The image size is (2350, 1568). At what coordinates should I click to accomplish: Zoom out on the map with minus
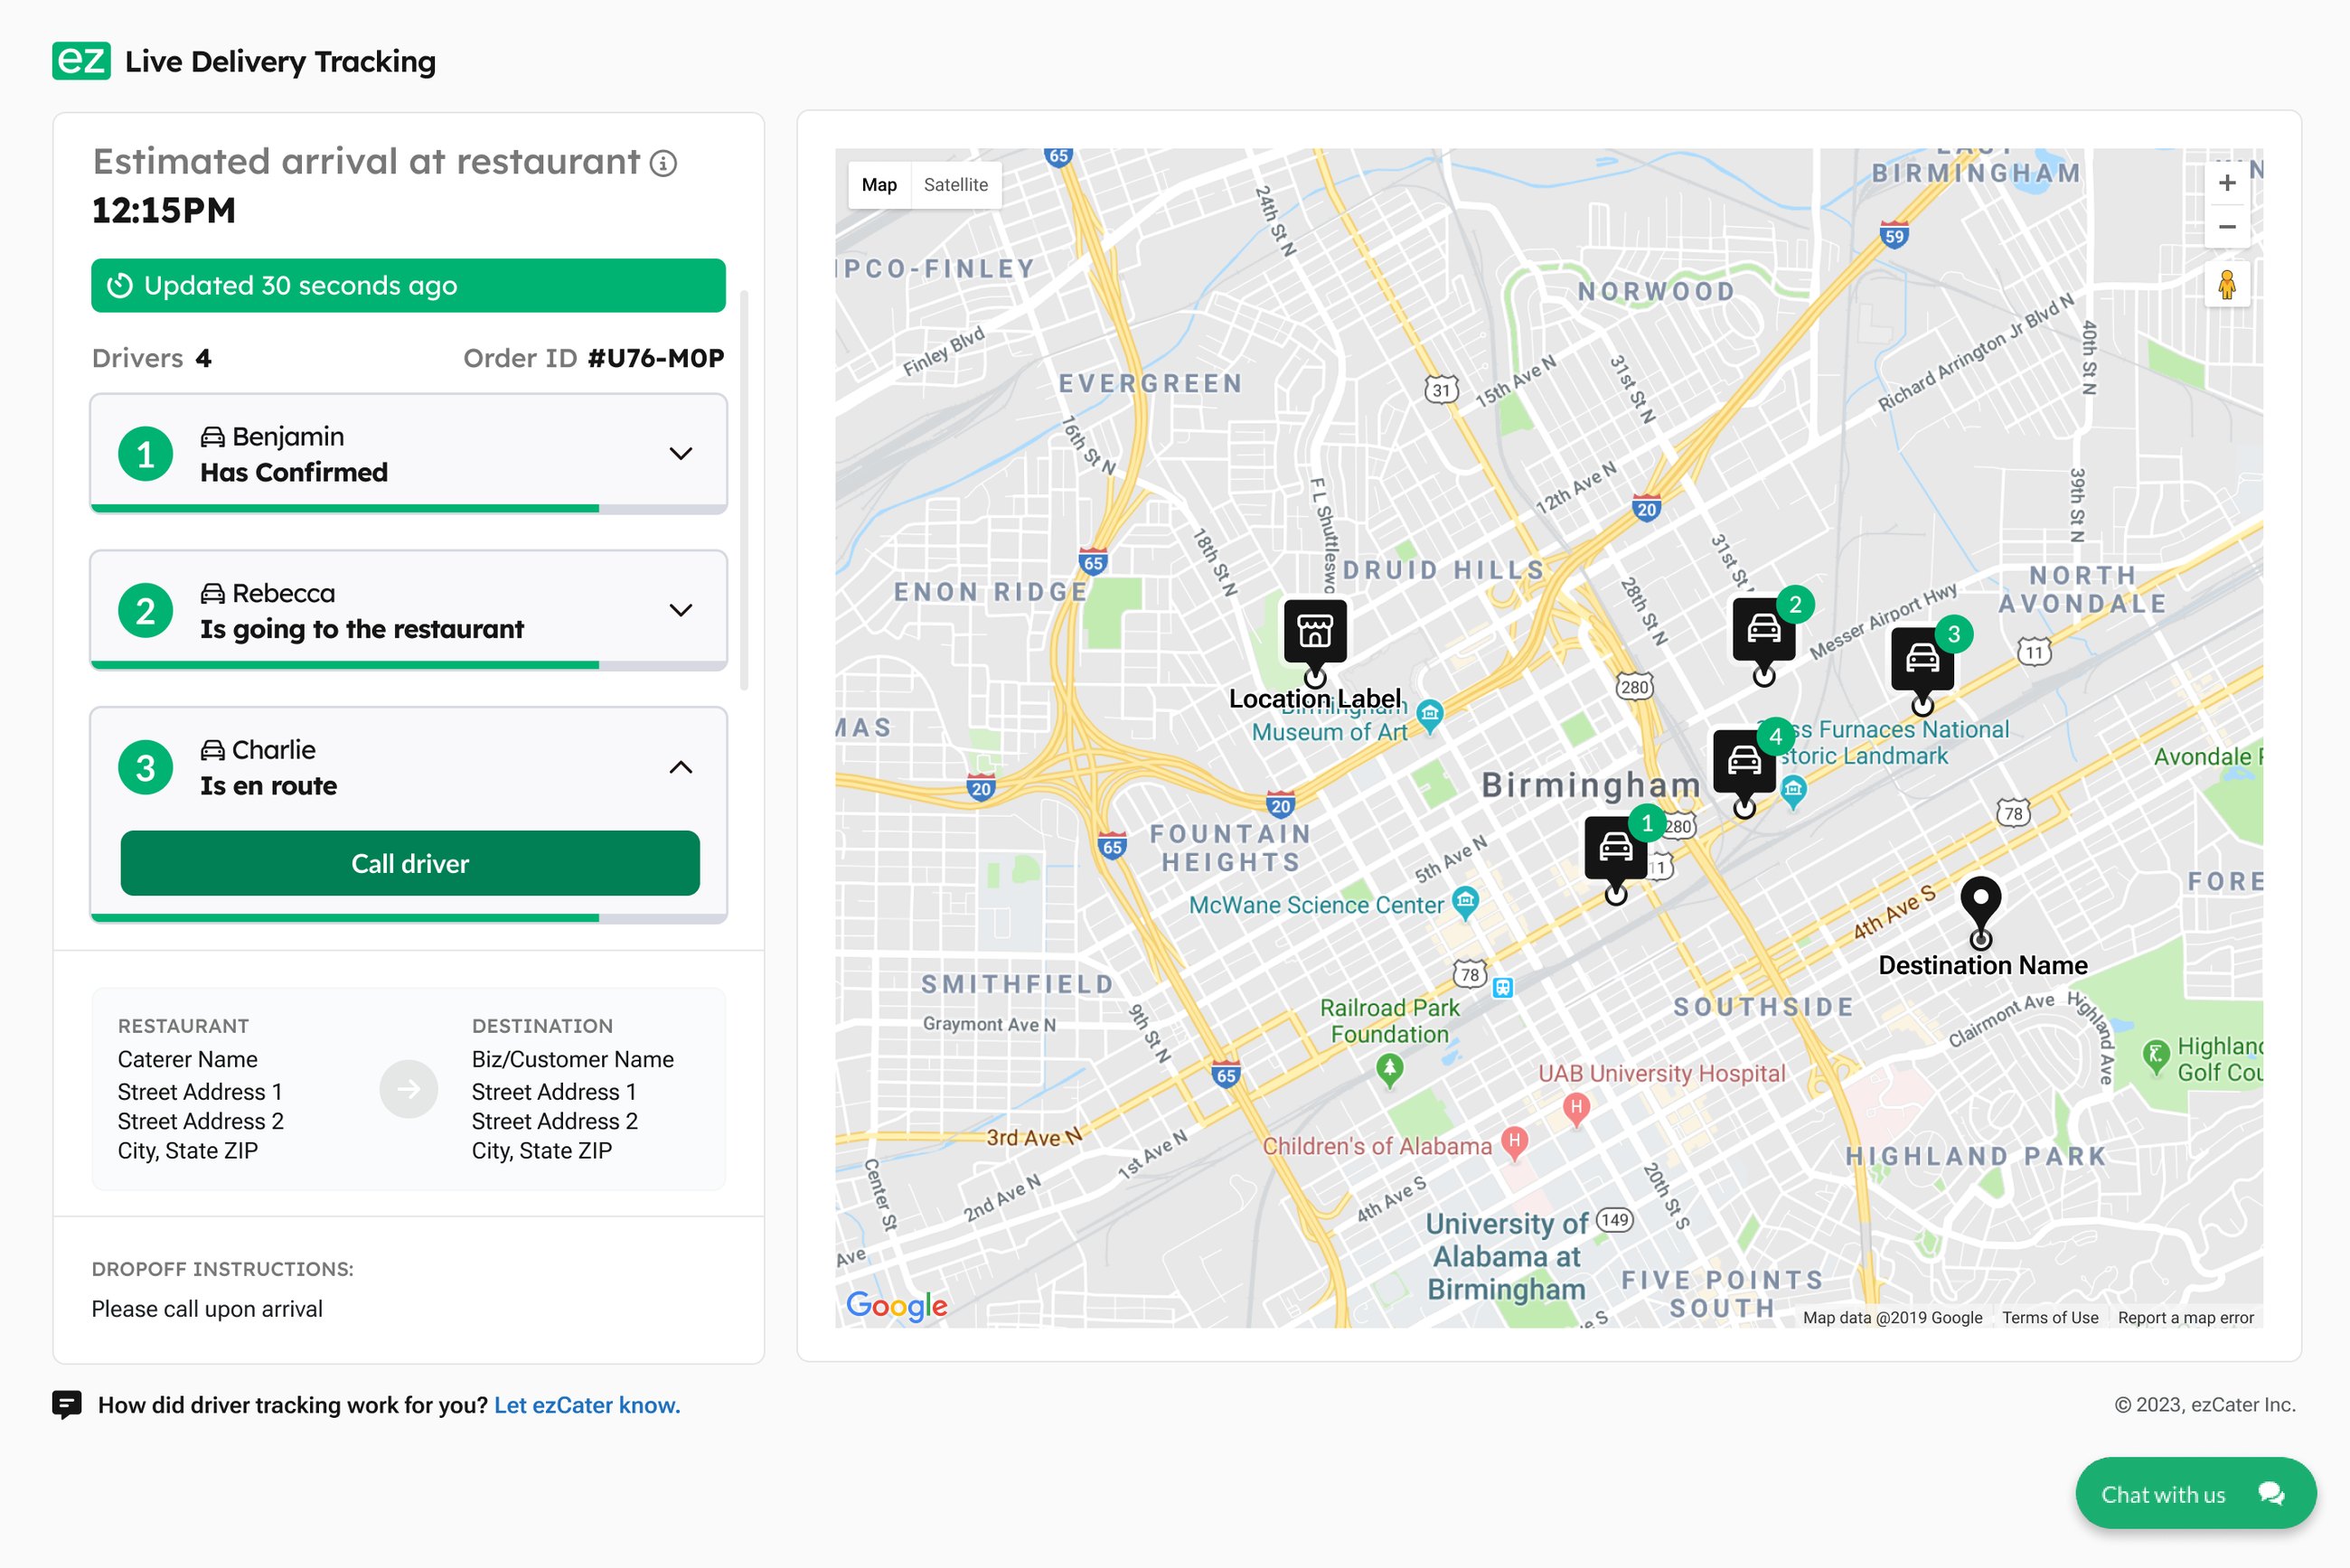2227,227
